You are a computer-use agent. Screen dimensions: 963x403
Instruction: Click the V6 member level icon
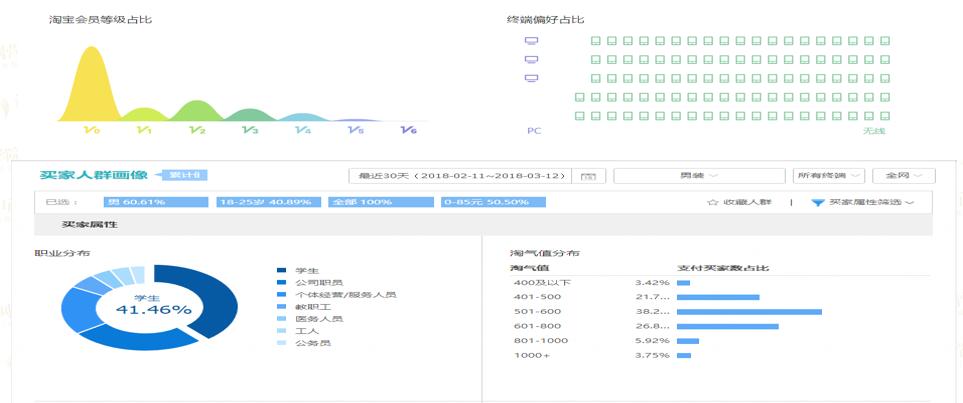click(408, 130)
